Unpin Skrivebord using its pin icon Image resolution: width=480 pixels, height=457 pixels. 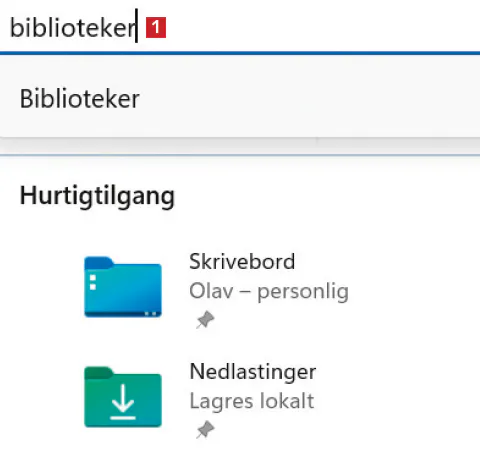click(x=205, y=320)
